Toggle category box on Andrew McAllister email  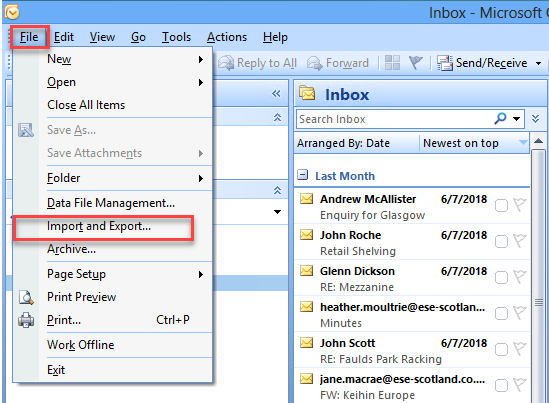[501, 206]
